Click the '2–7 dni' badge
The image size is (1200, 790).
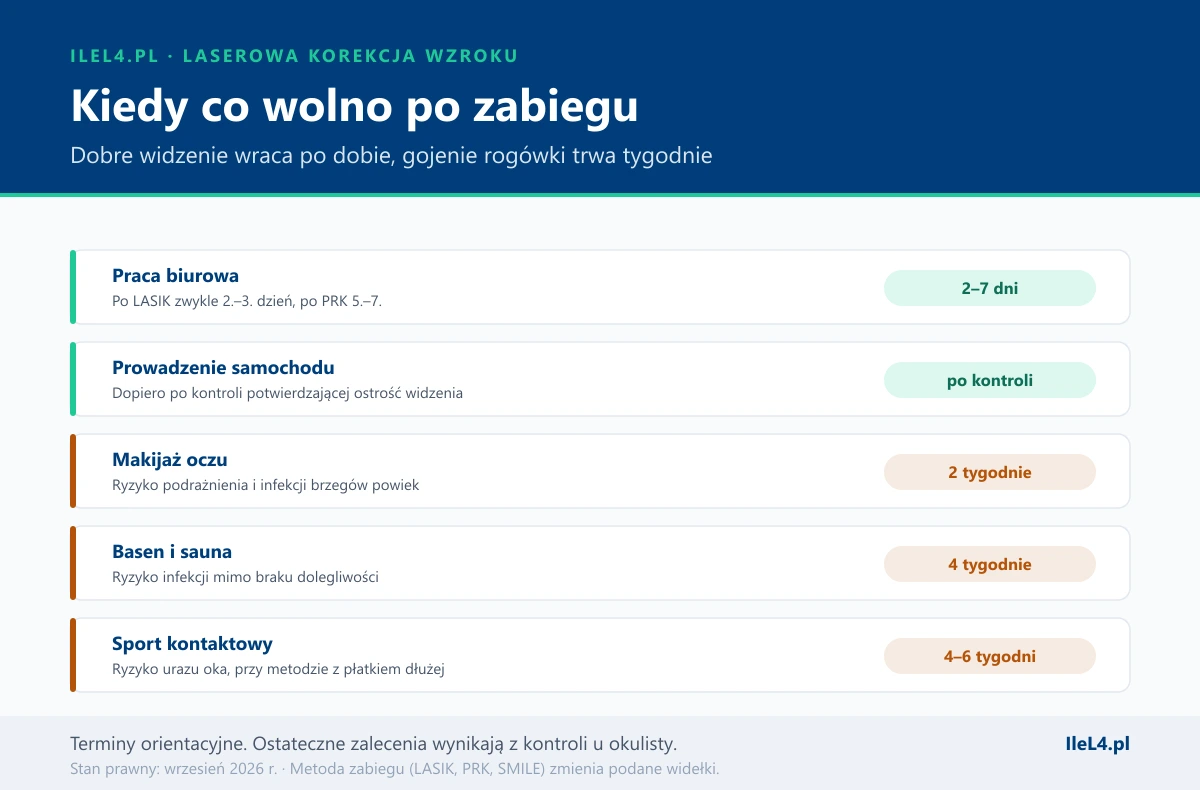pyautogui.click(x=990, y=288)
